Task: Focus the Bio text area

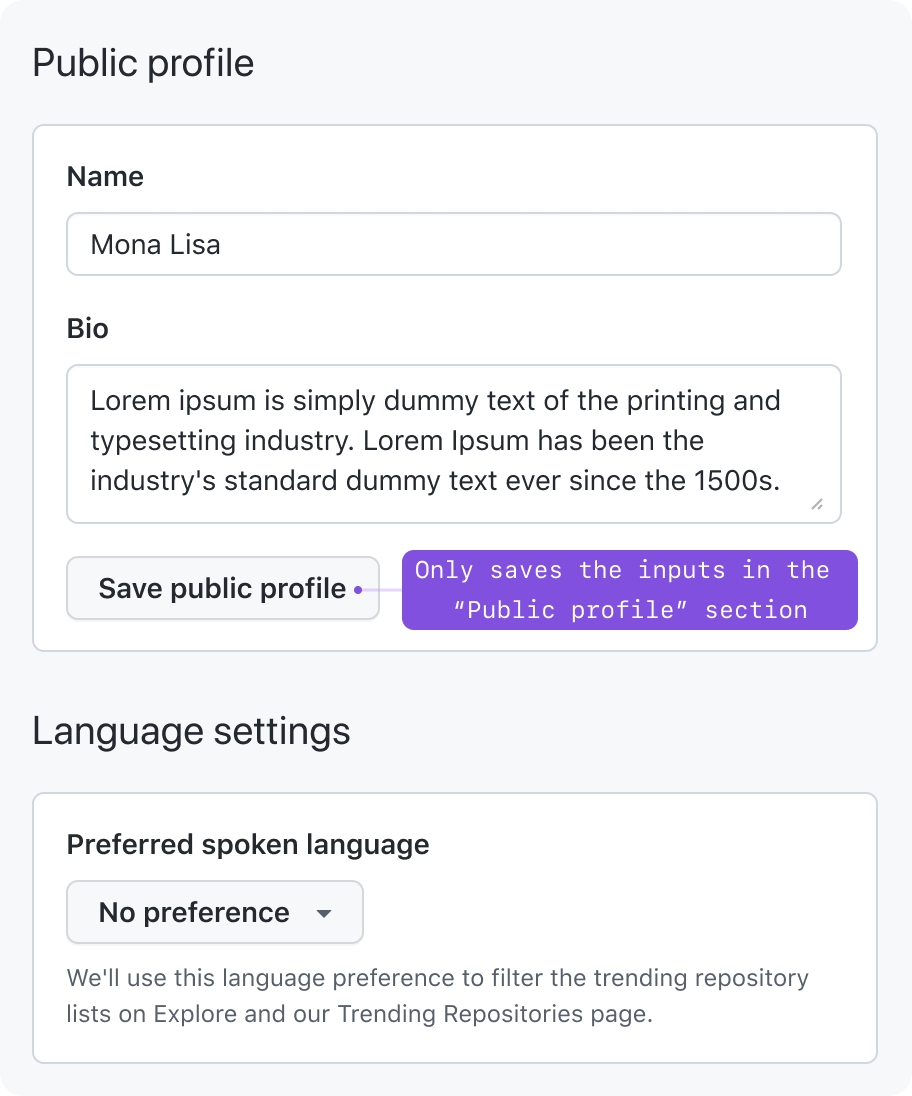Action: click(x=454, y=444)
